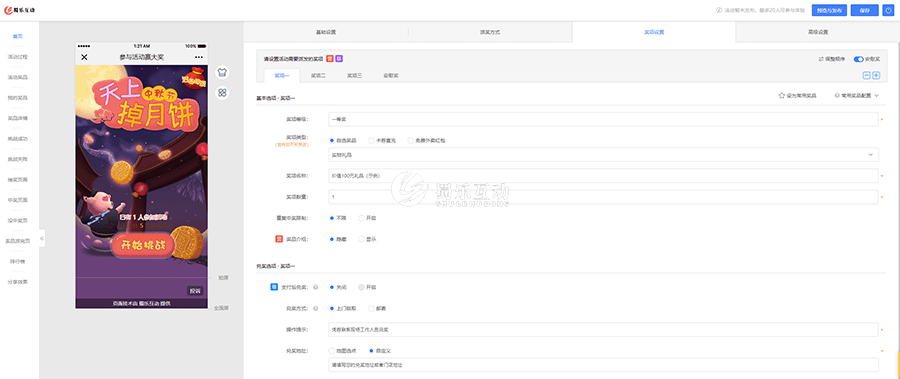Viewport: 900px width, 379px height.
Task: Click the X close icon in phone preview header
Action: (84, 57)
